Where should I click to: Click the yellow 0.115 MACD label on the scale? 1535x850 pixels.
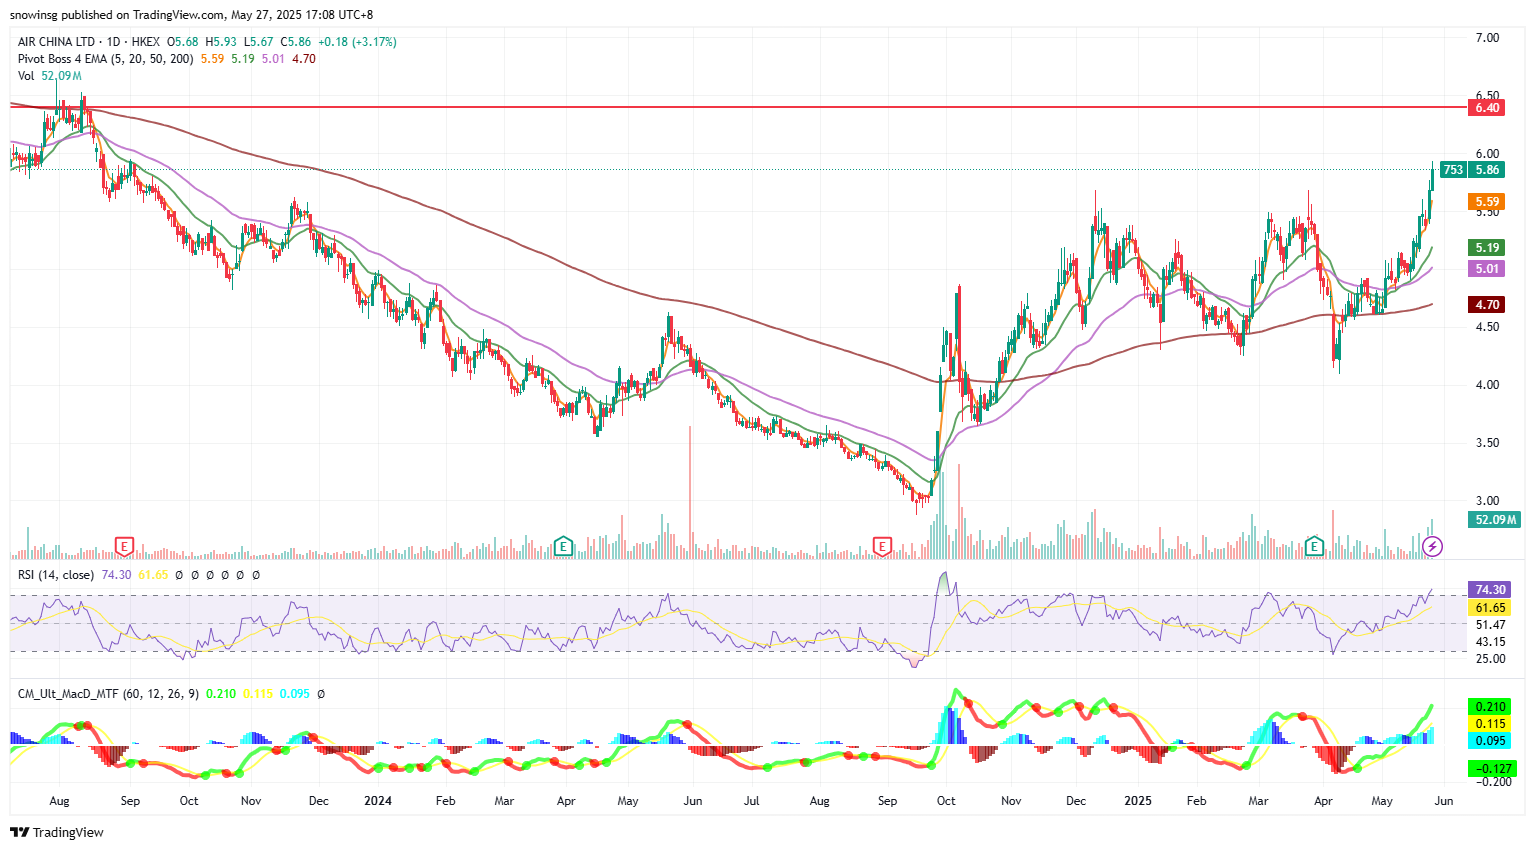tap(1489, 724)
